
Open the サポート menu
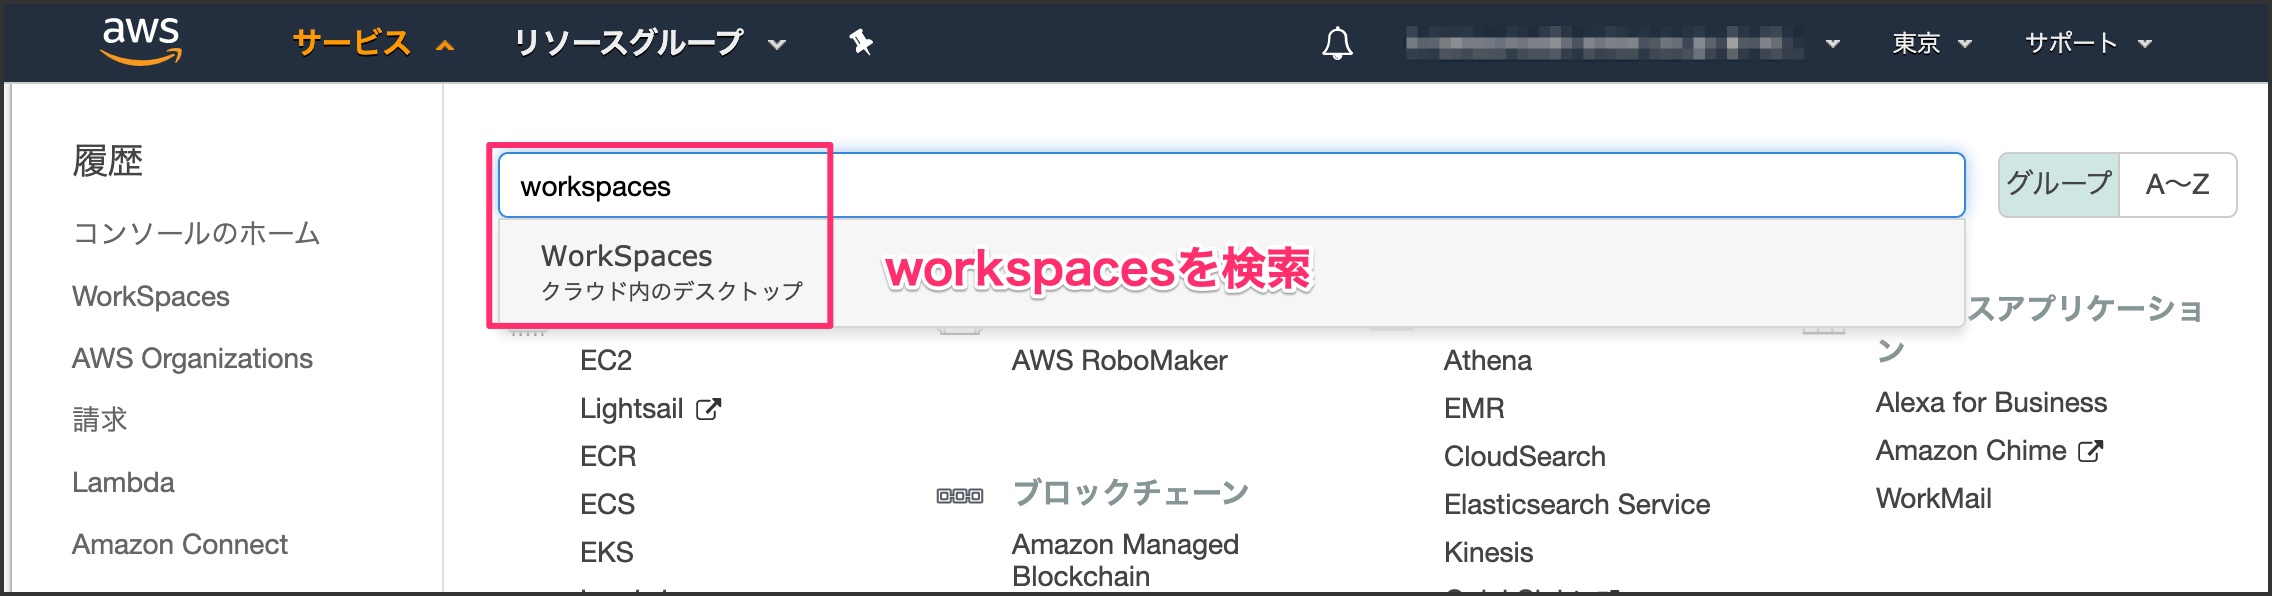(2087, 43)
